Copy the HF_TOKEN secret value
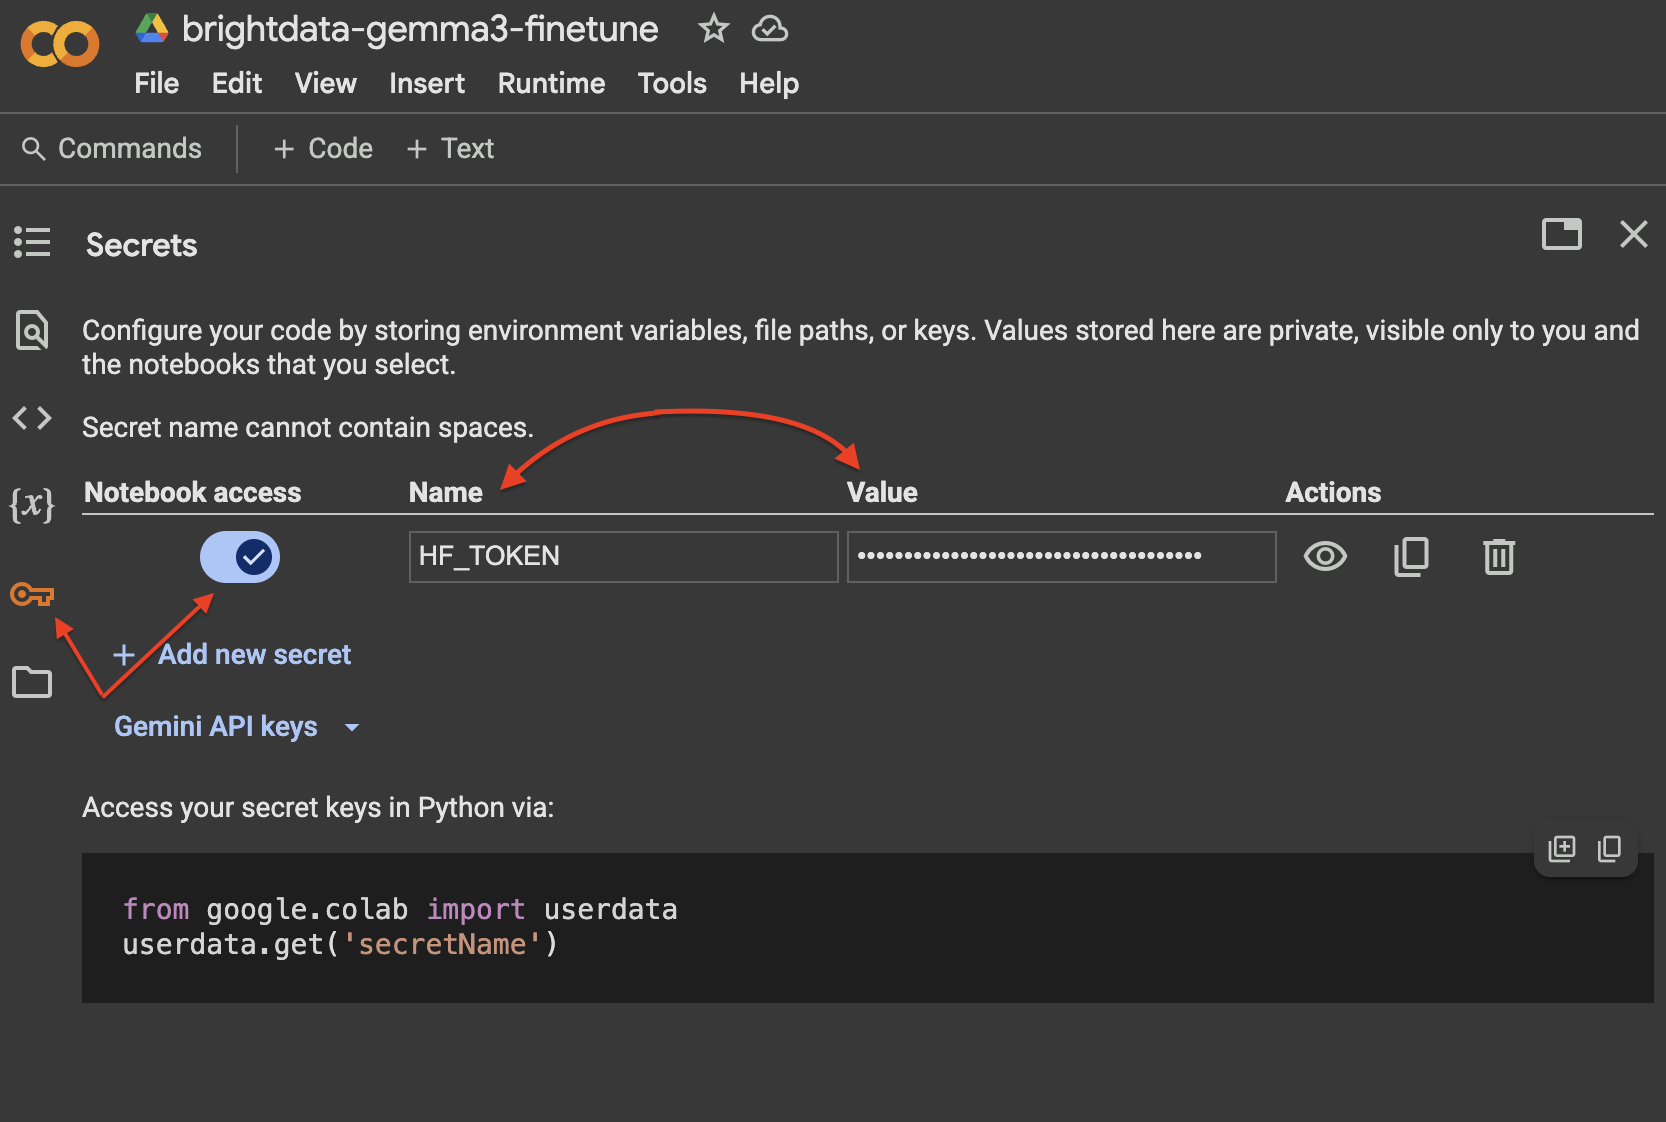Image resolution: width=1666 pixels, height=1122 pixels. [1411, 557]
